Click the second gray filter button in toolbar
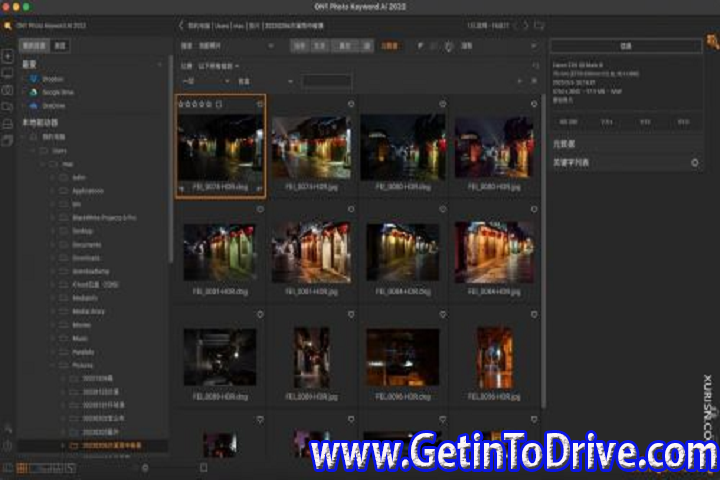The image size is (720, 480). click(x=320, y=46)
